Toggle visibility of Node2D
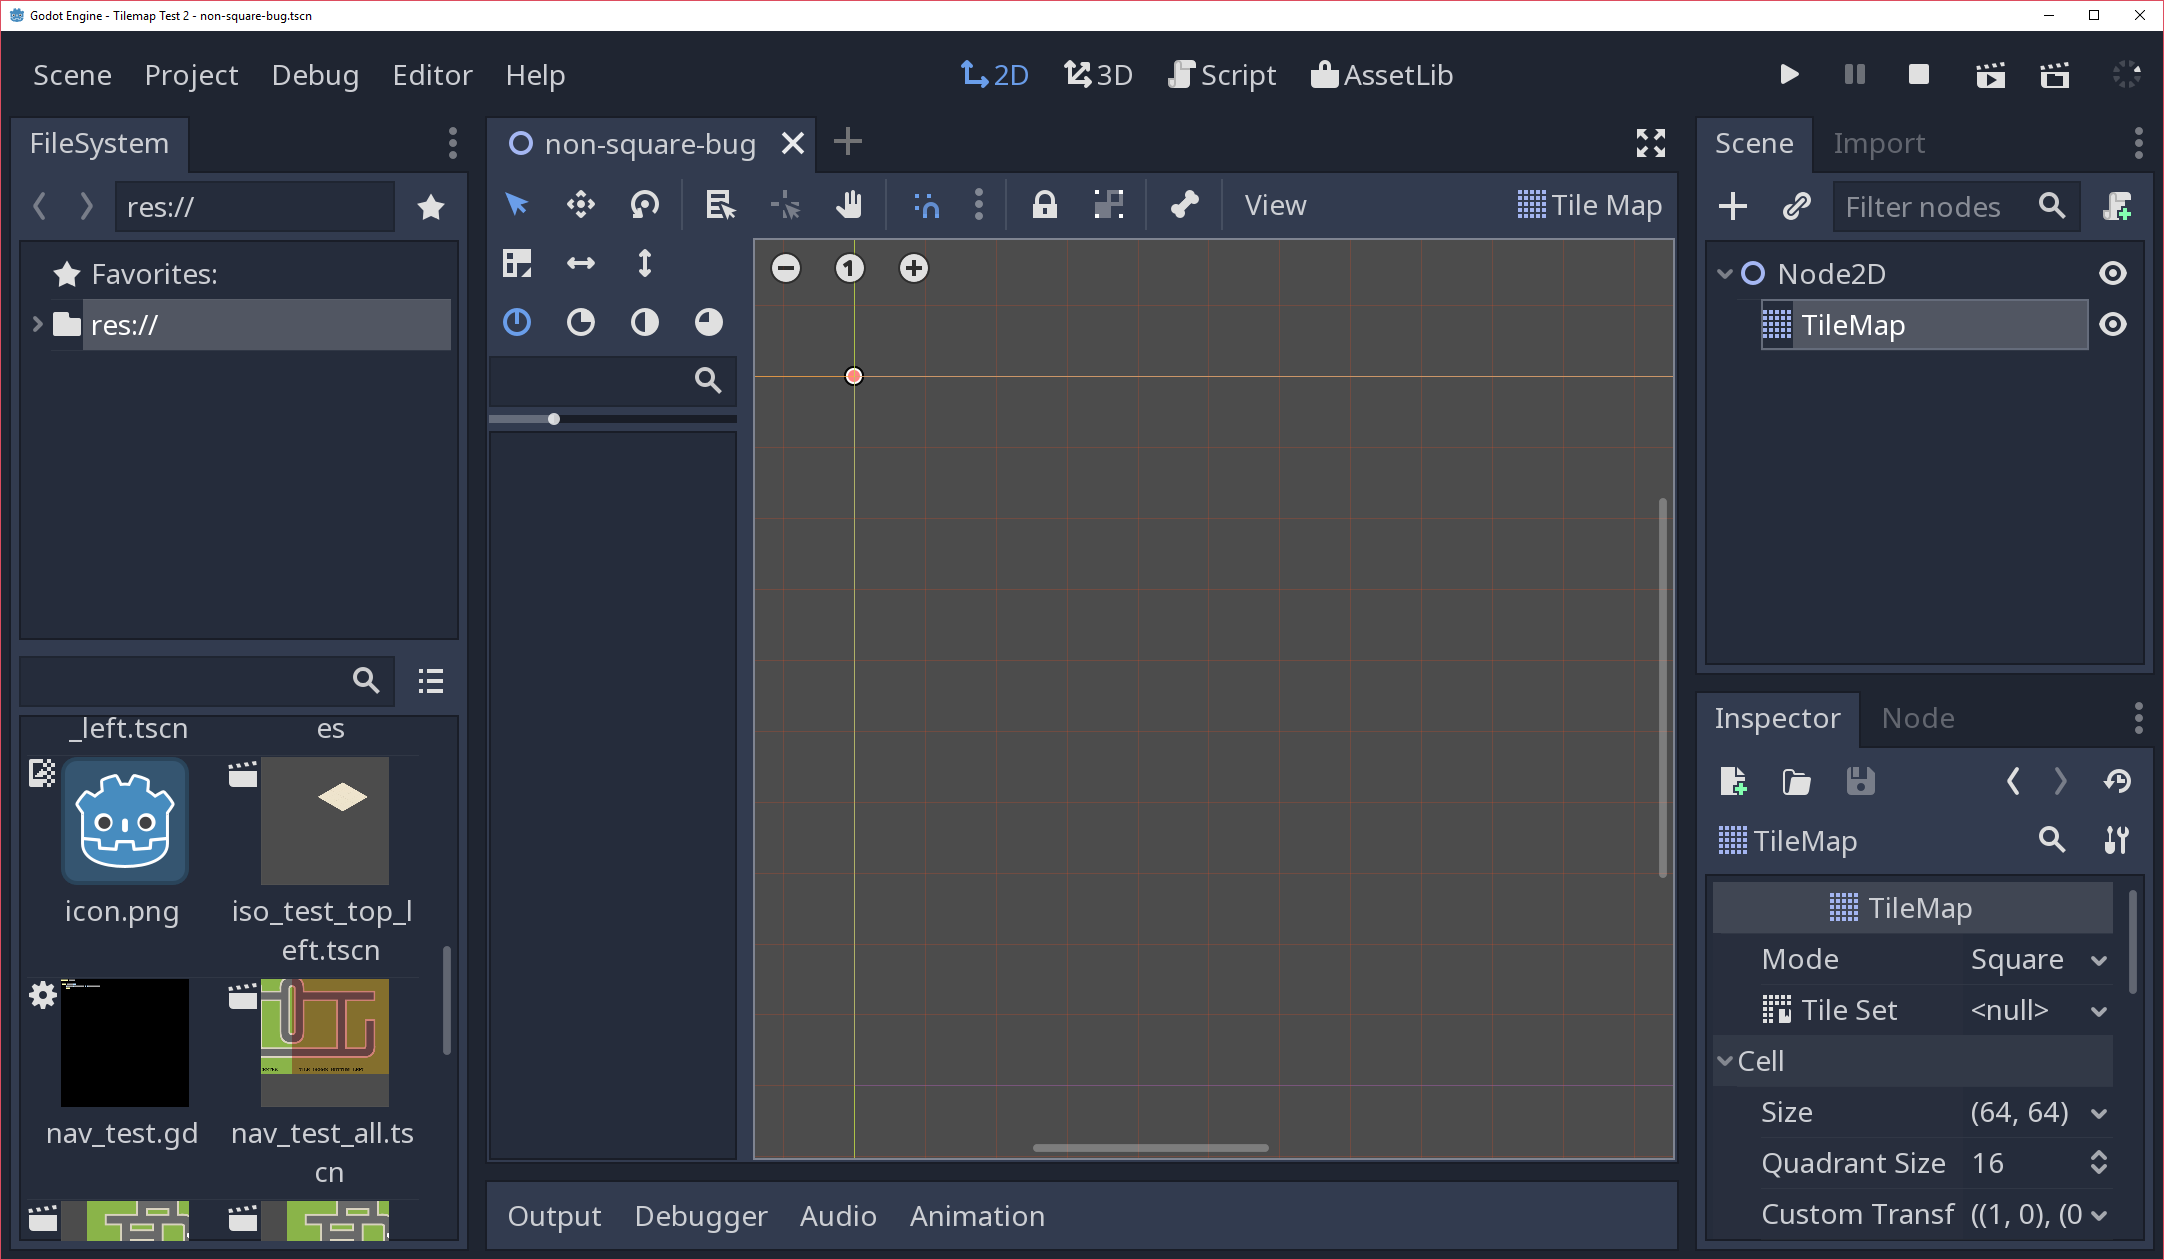This screenshot has height=1260, width=2164. click(2113, 273)
